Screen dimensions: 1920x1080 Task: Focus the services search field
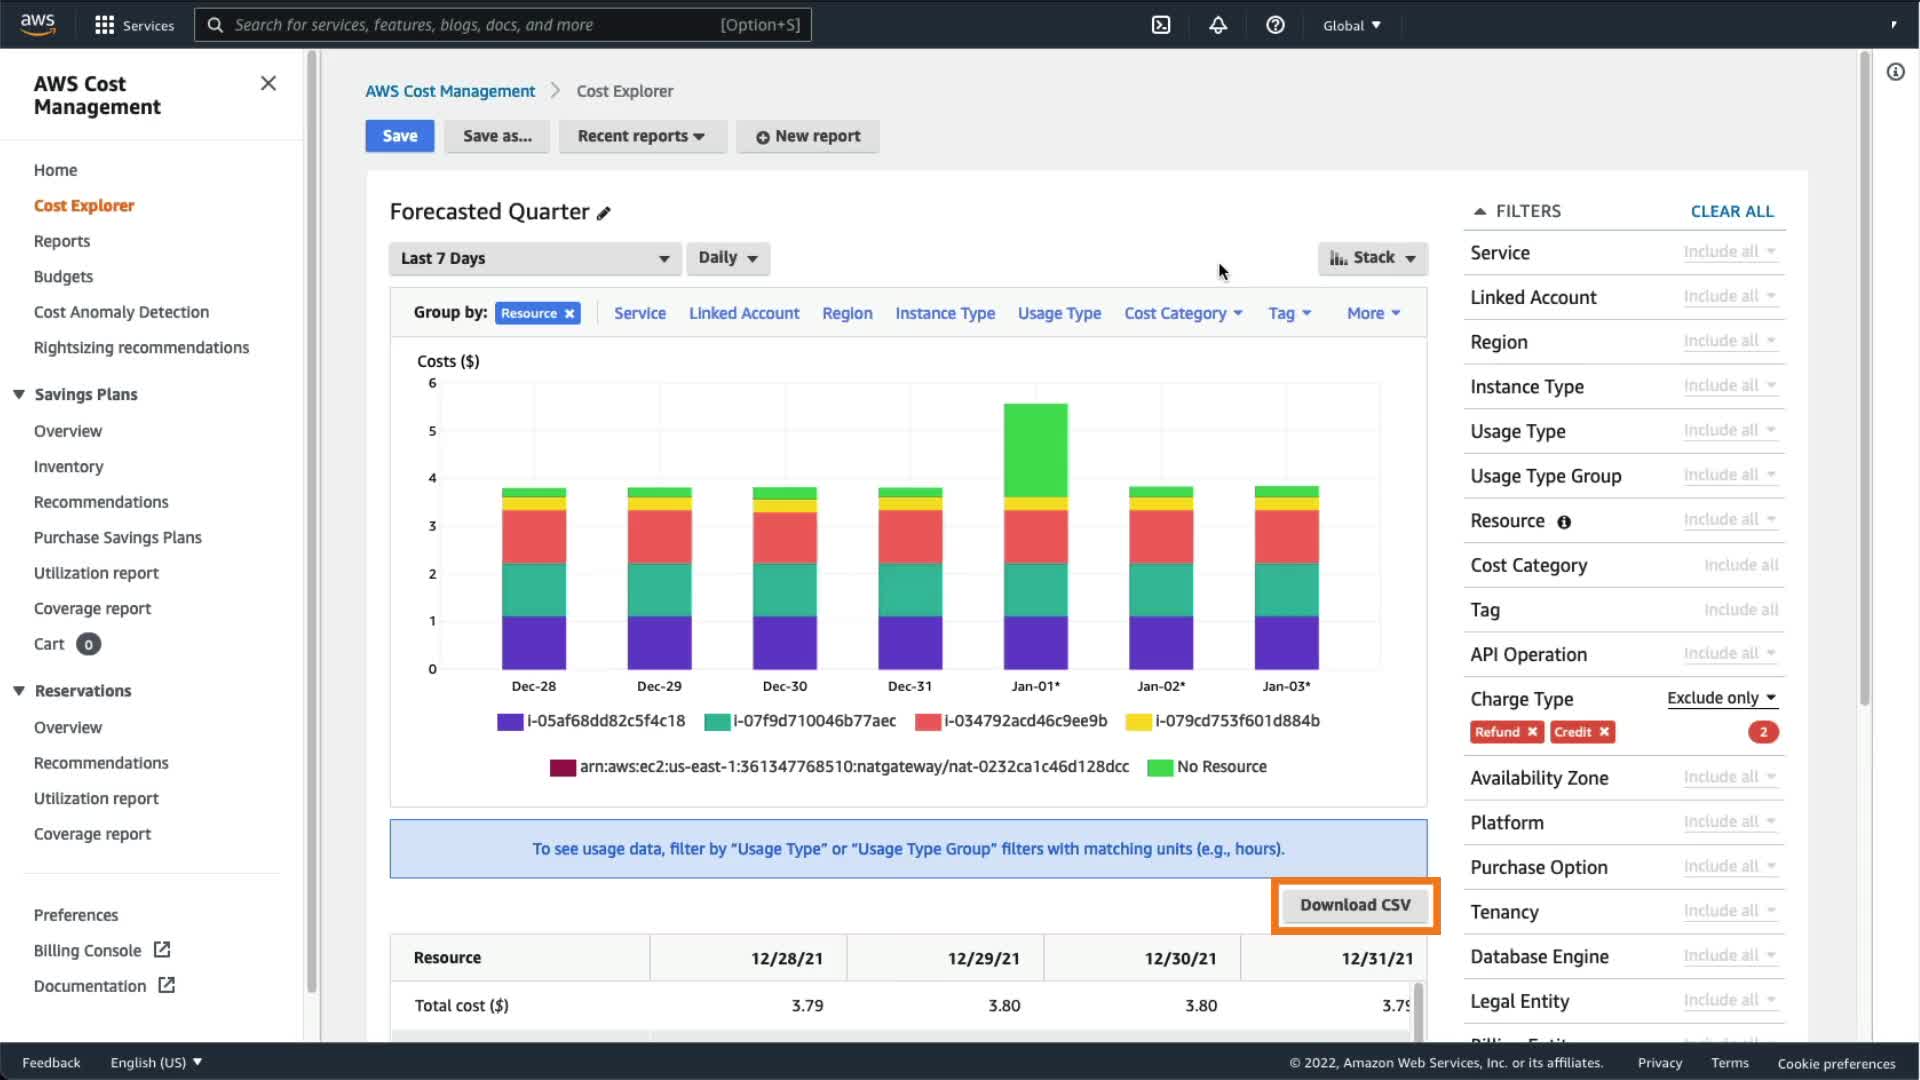click(x=500, y=25)
